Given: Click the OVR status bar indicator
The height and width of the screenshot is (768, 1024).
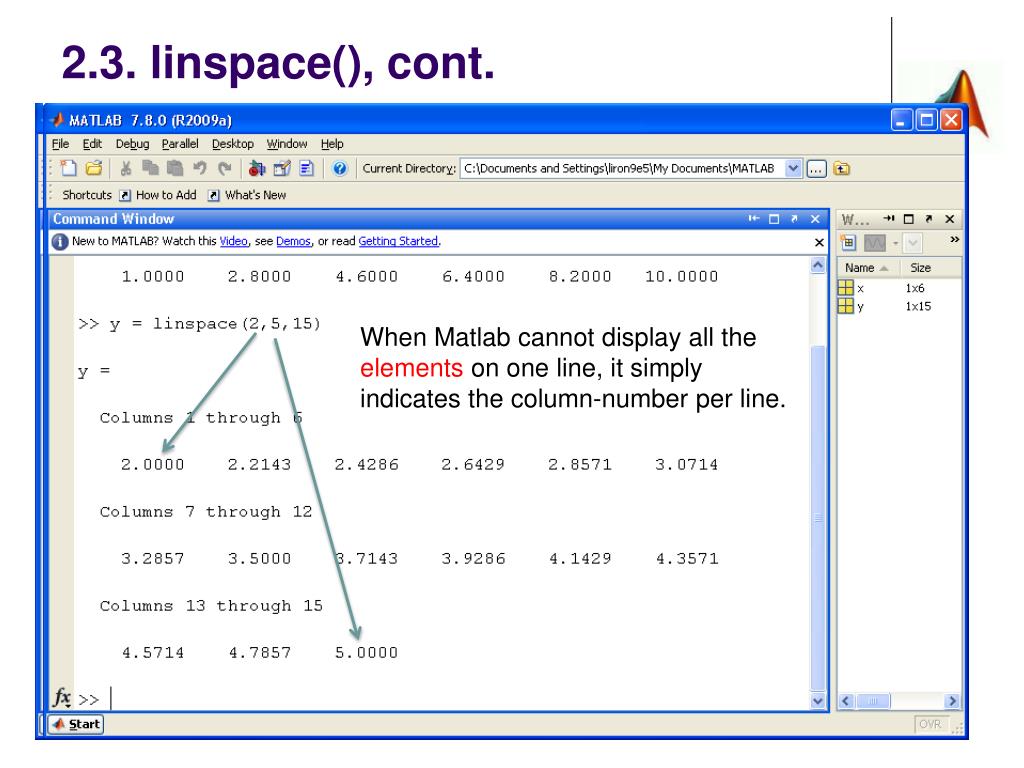Looking at the screenshot, I should (x=931, y=724).
